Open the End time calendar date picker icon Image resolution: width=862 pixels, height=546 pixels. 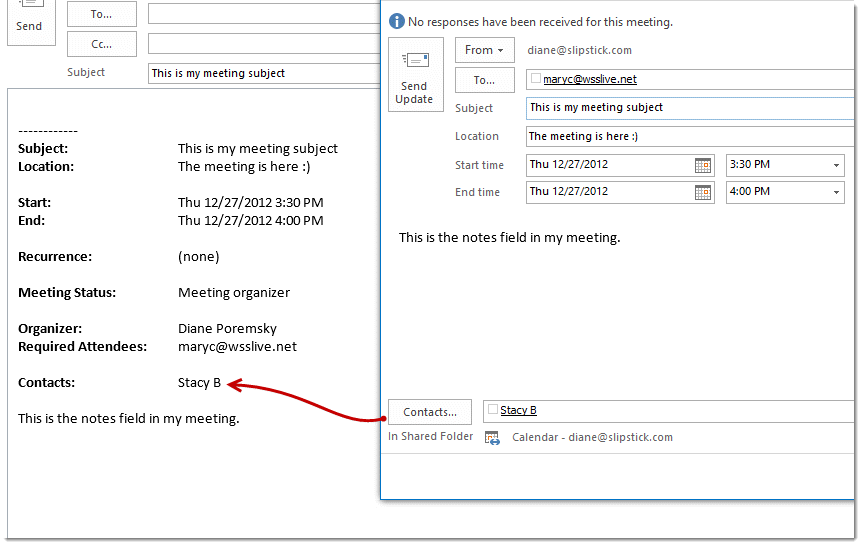[x=703, y=192]
